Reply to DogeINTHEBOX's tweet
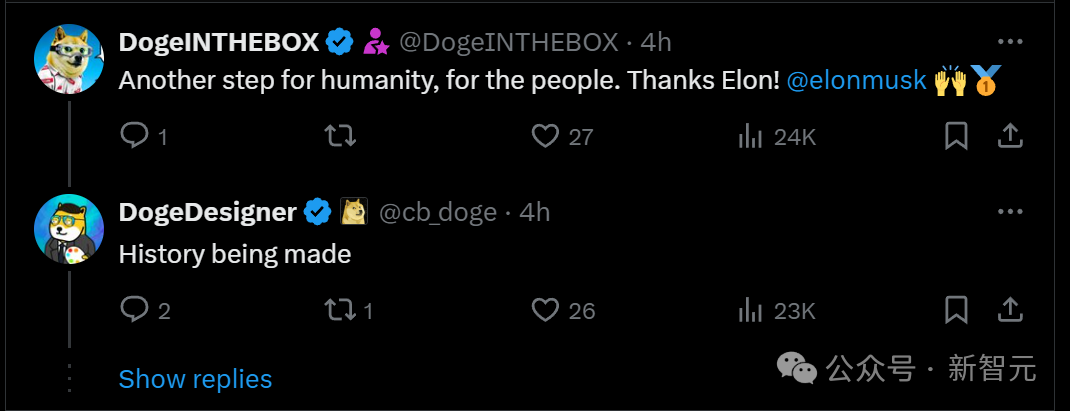1070x411 pixels. (x=134, y=136)
